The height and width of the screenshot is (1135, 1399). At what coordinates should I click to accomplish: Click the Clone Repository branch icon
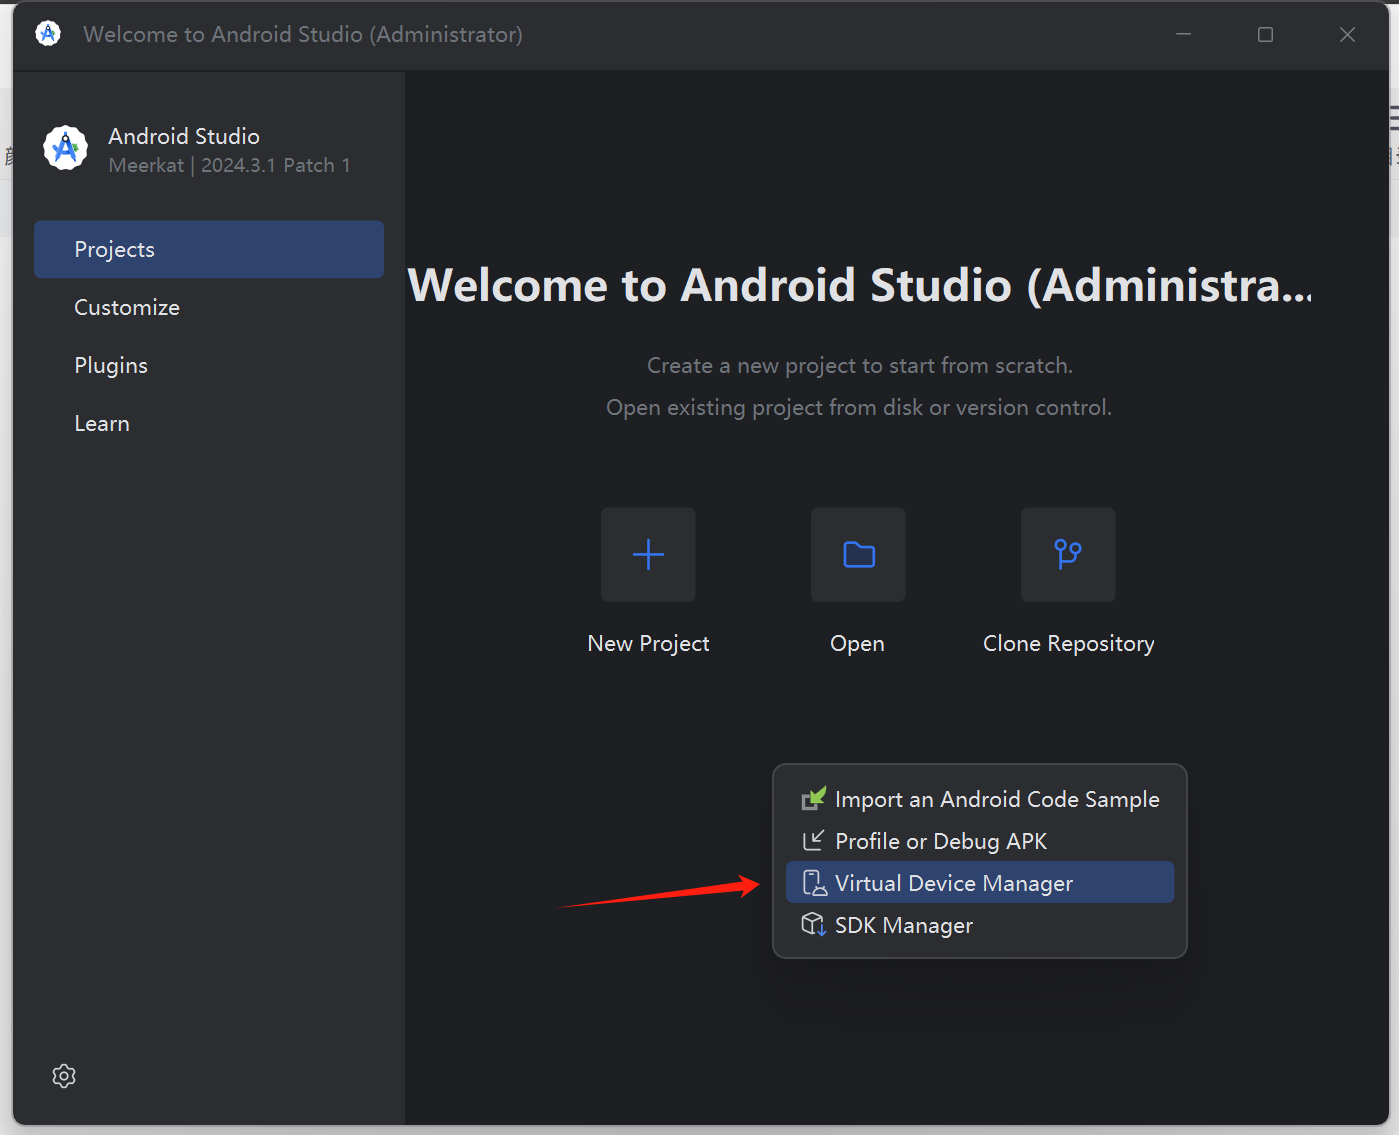click(x=1068, y=554)
